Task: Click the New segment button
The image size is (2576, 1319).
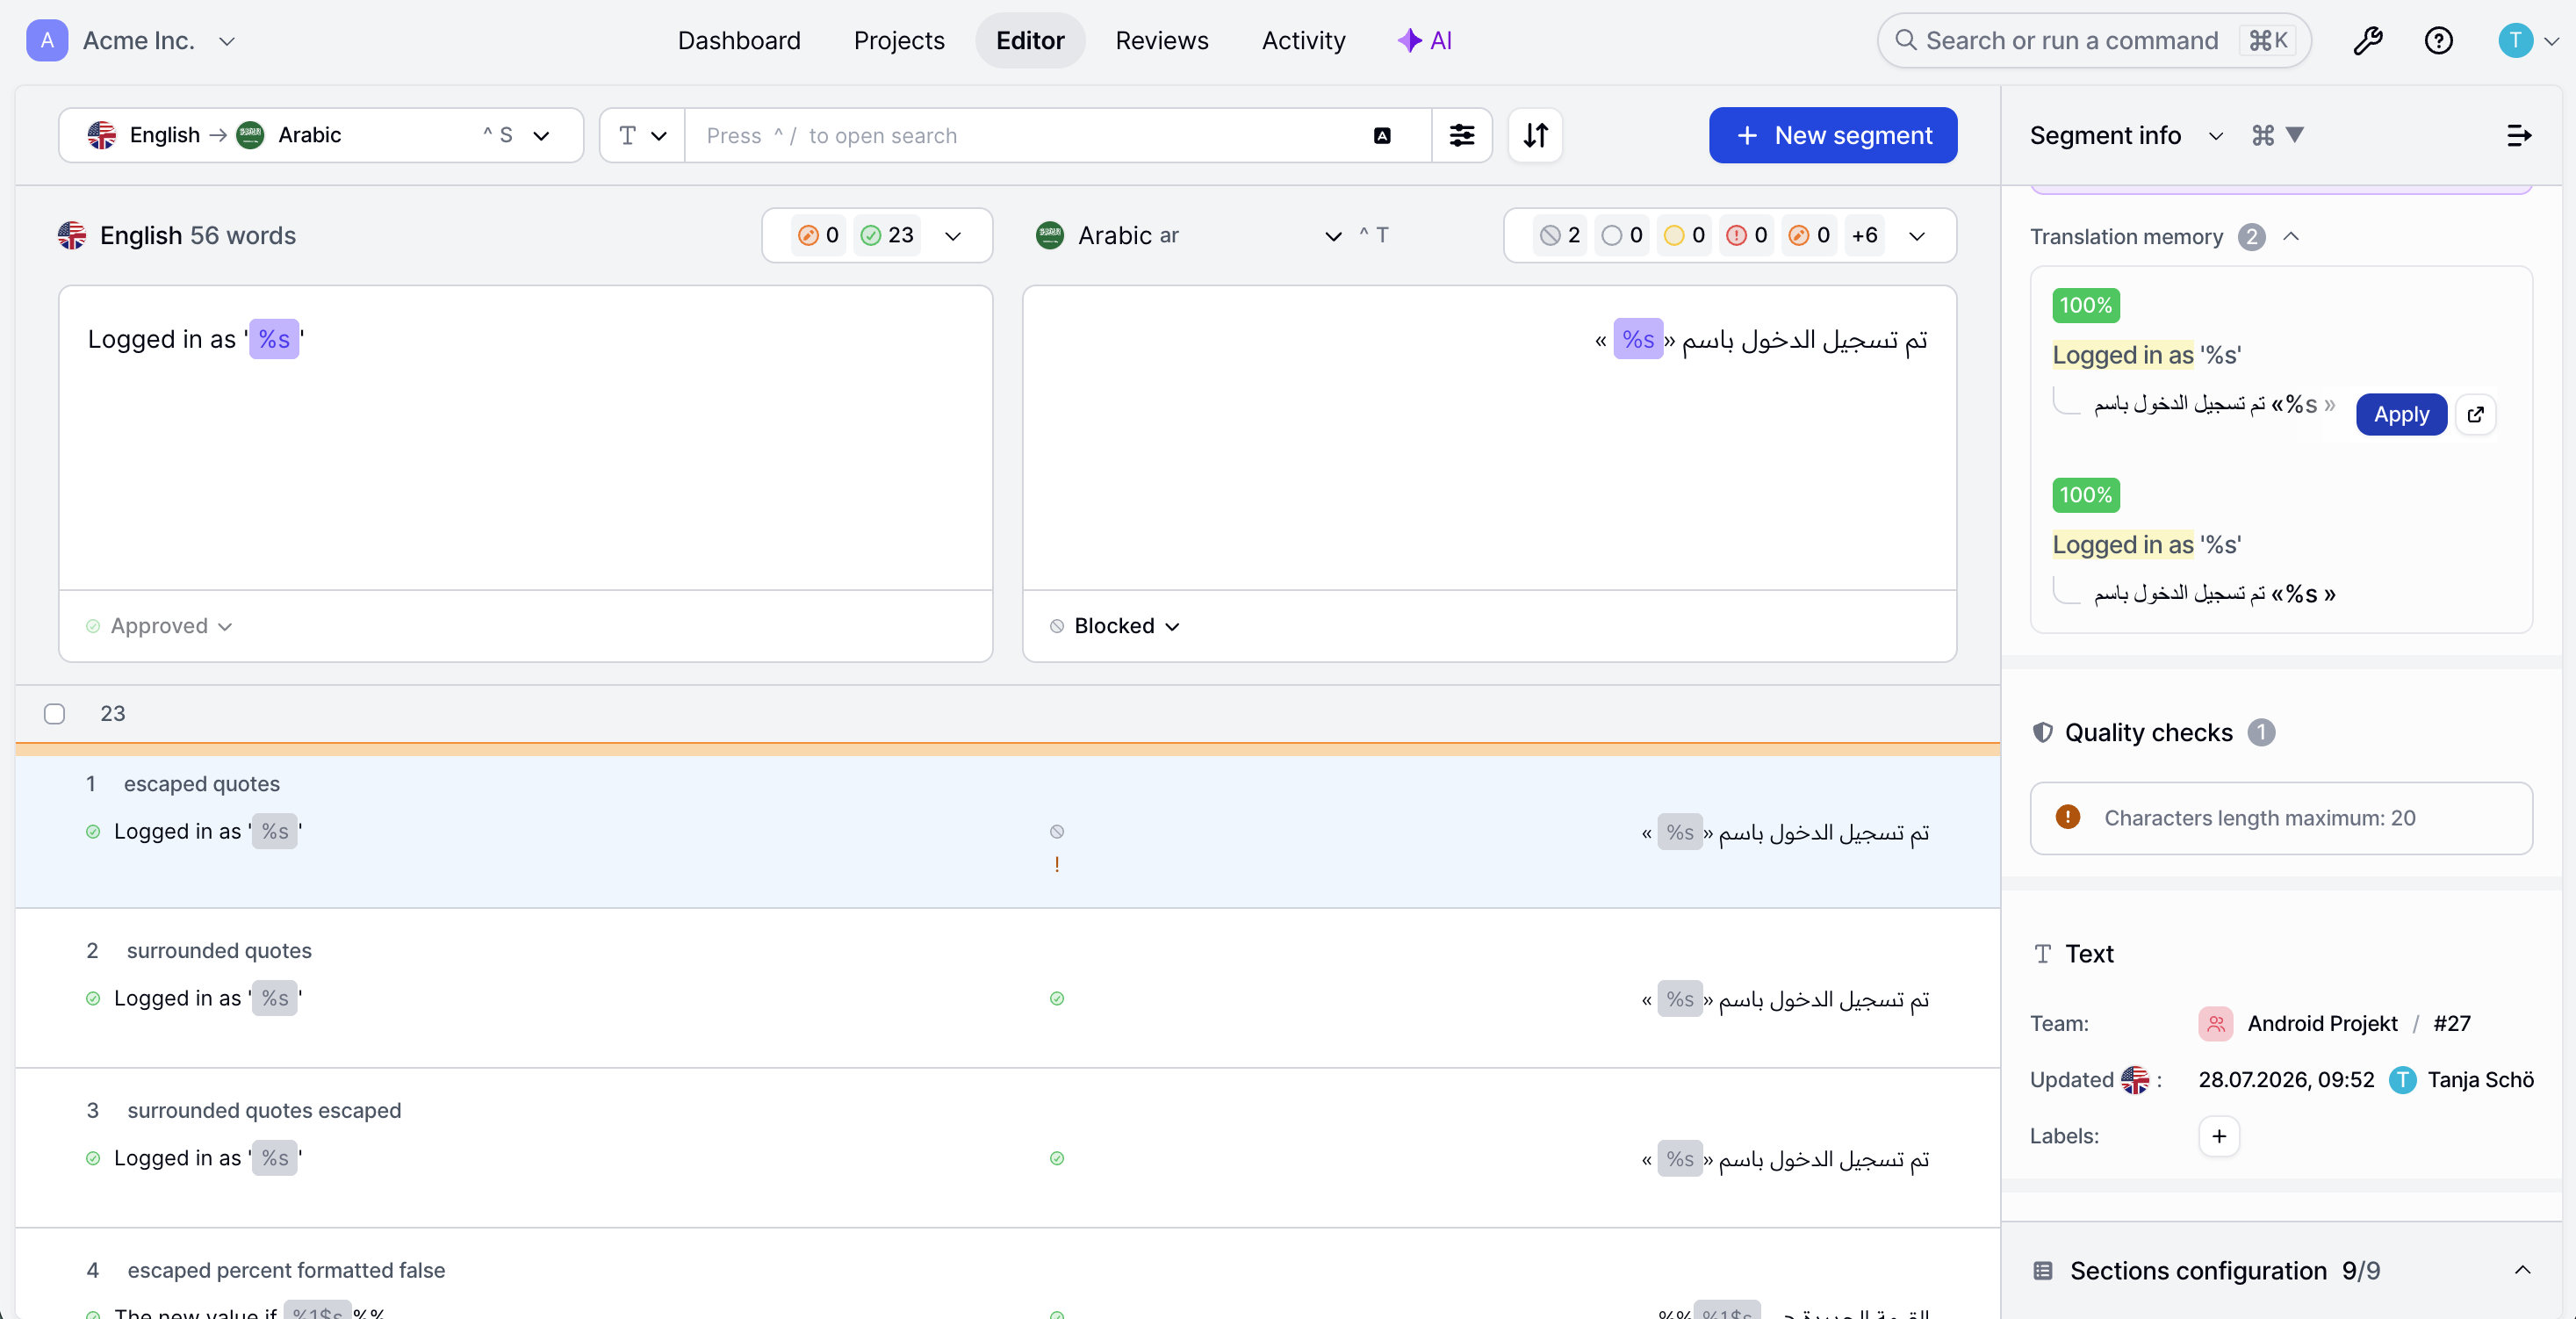Action: [1833, 135]
